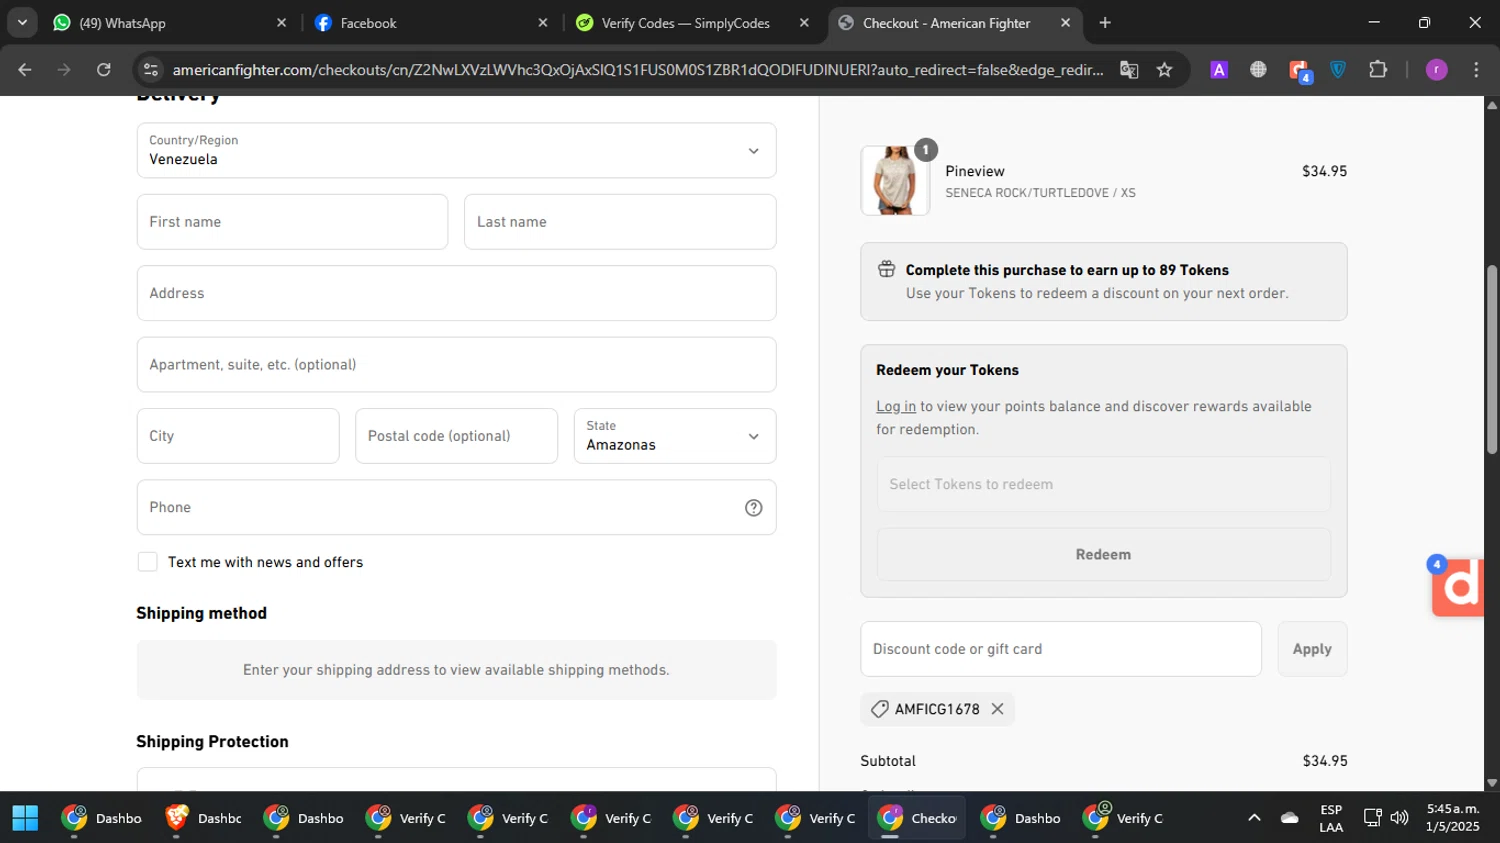
Task: Bookmark this page with the star icon
Action: [1164, 69]
